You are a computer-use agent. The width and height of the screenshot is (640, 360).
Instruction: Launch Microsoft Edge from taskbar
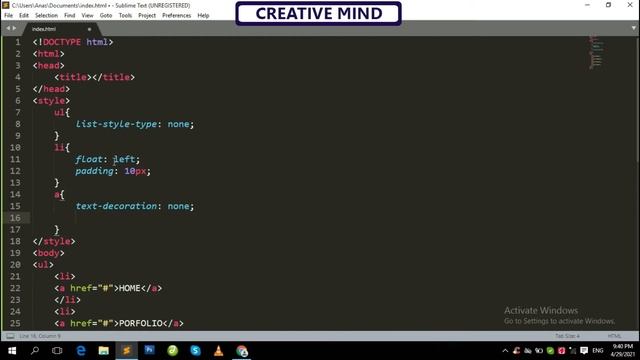click(x=81, y=351)
